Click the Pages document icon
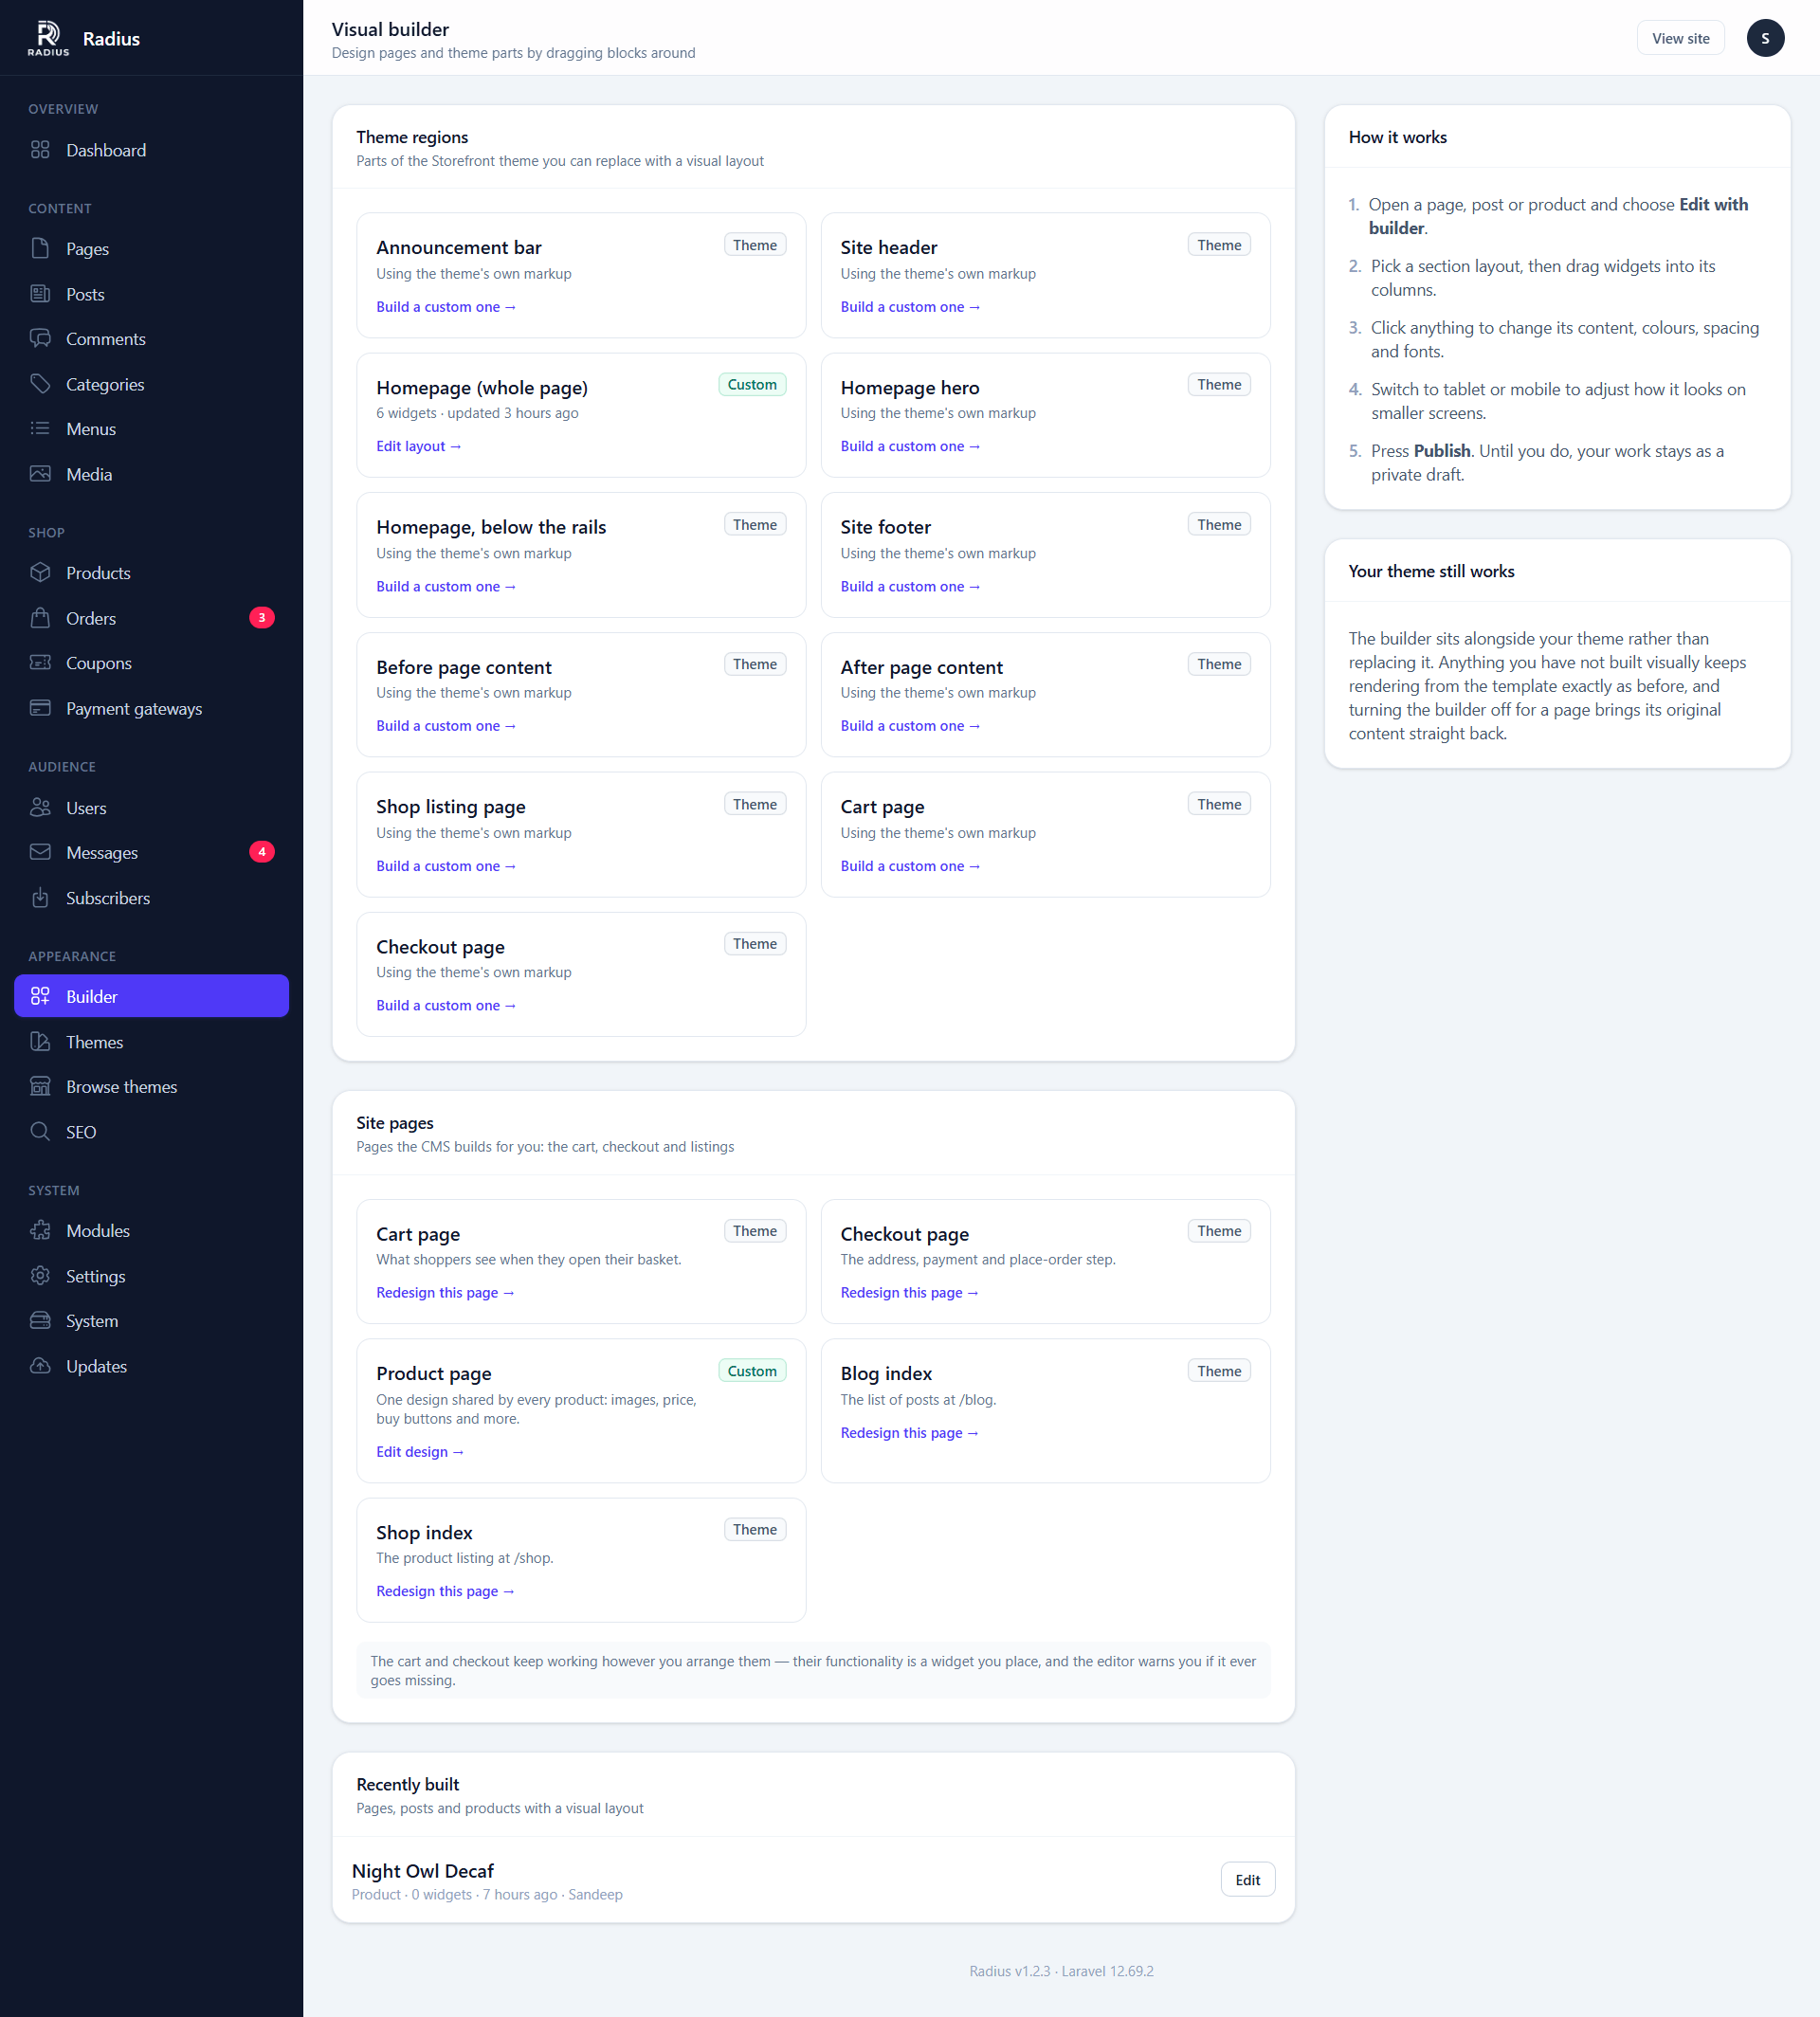 tap(40, 248)
